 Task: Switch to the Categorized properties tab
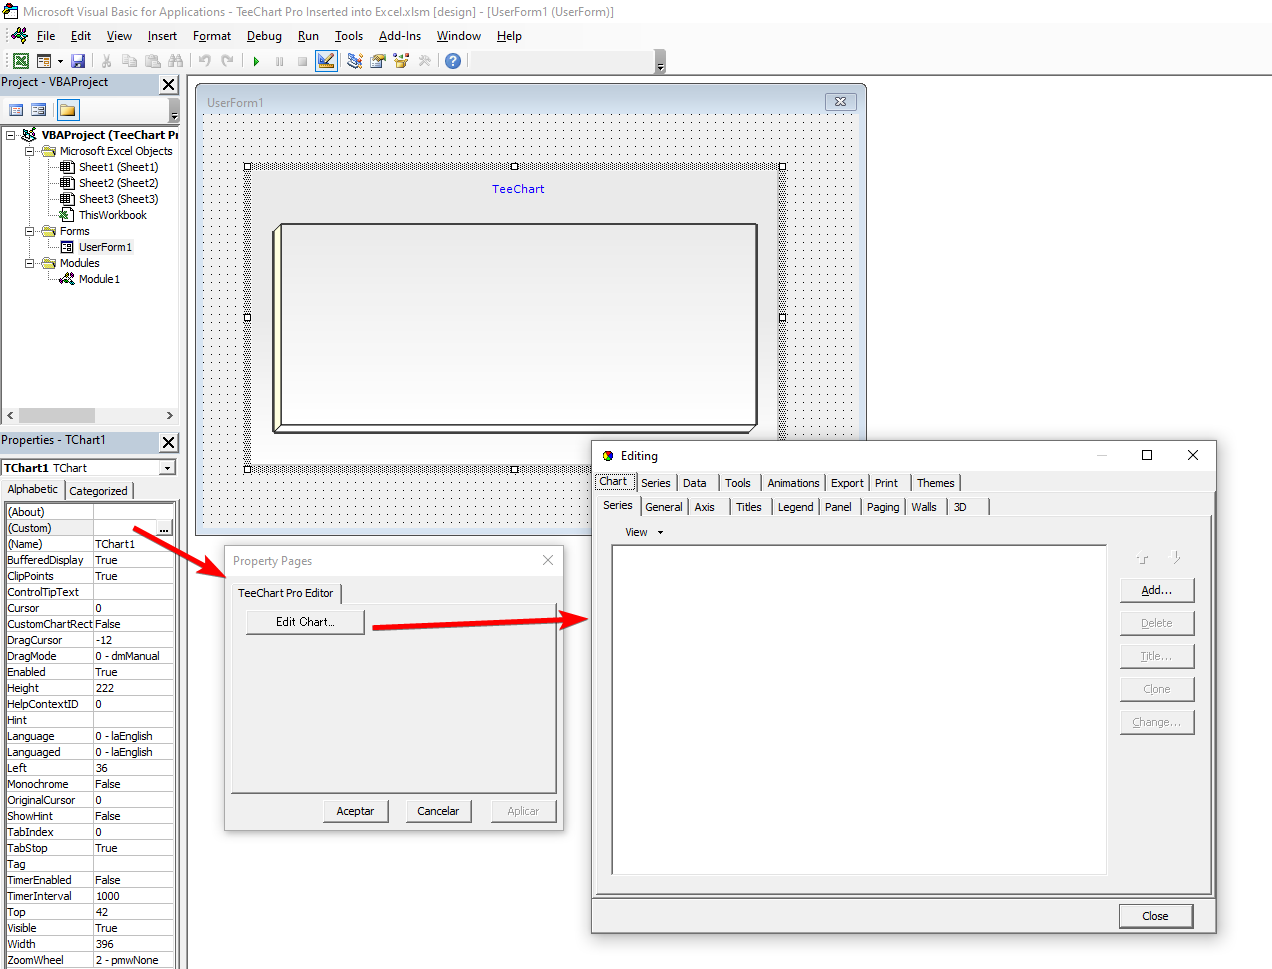tap(98, 491)
